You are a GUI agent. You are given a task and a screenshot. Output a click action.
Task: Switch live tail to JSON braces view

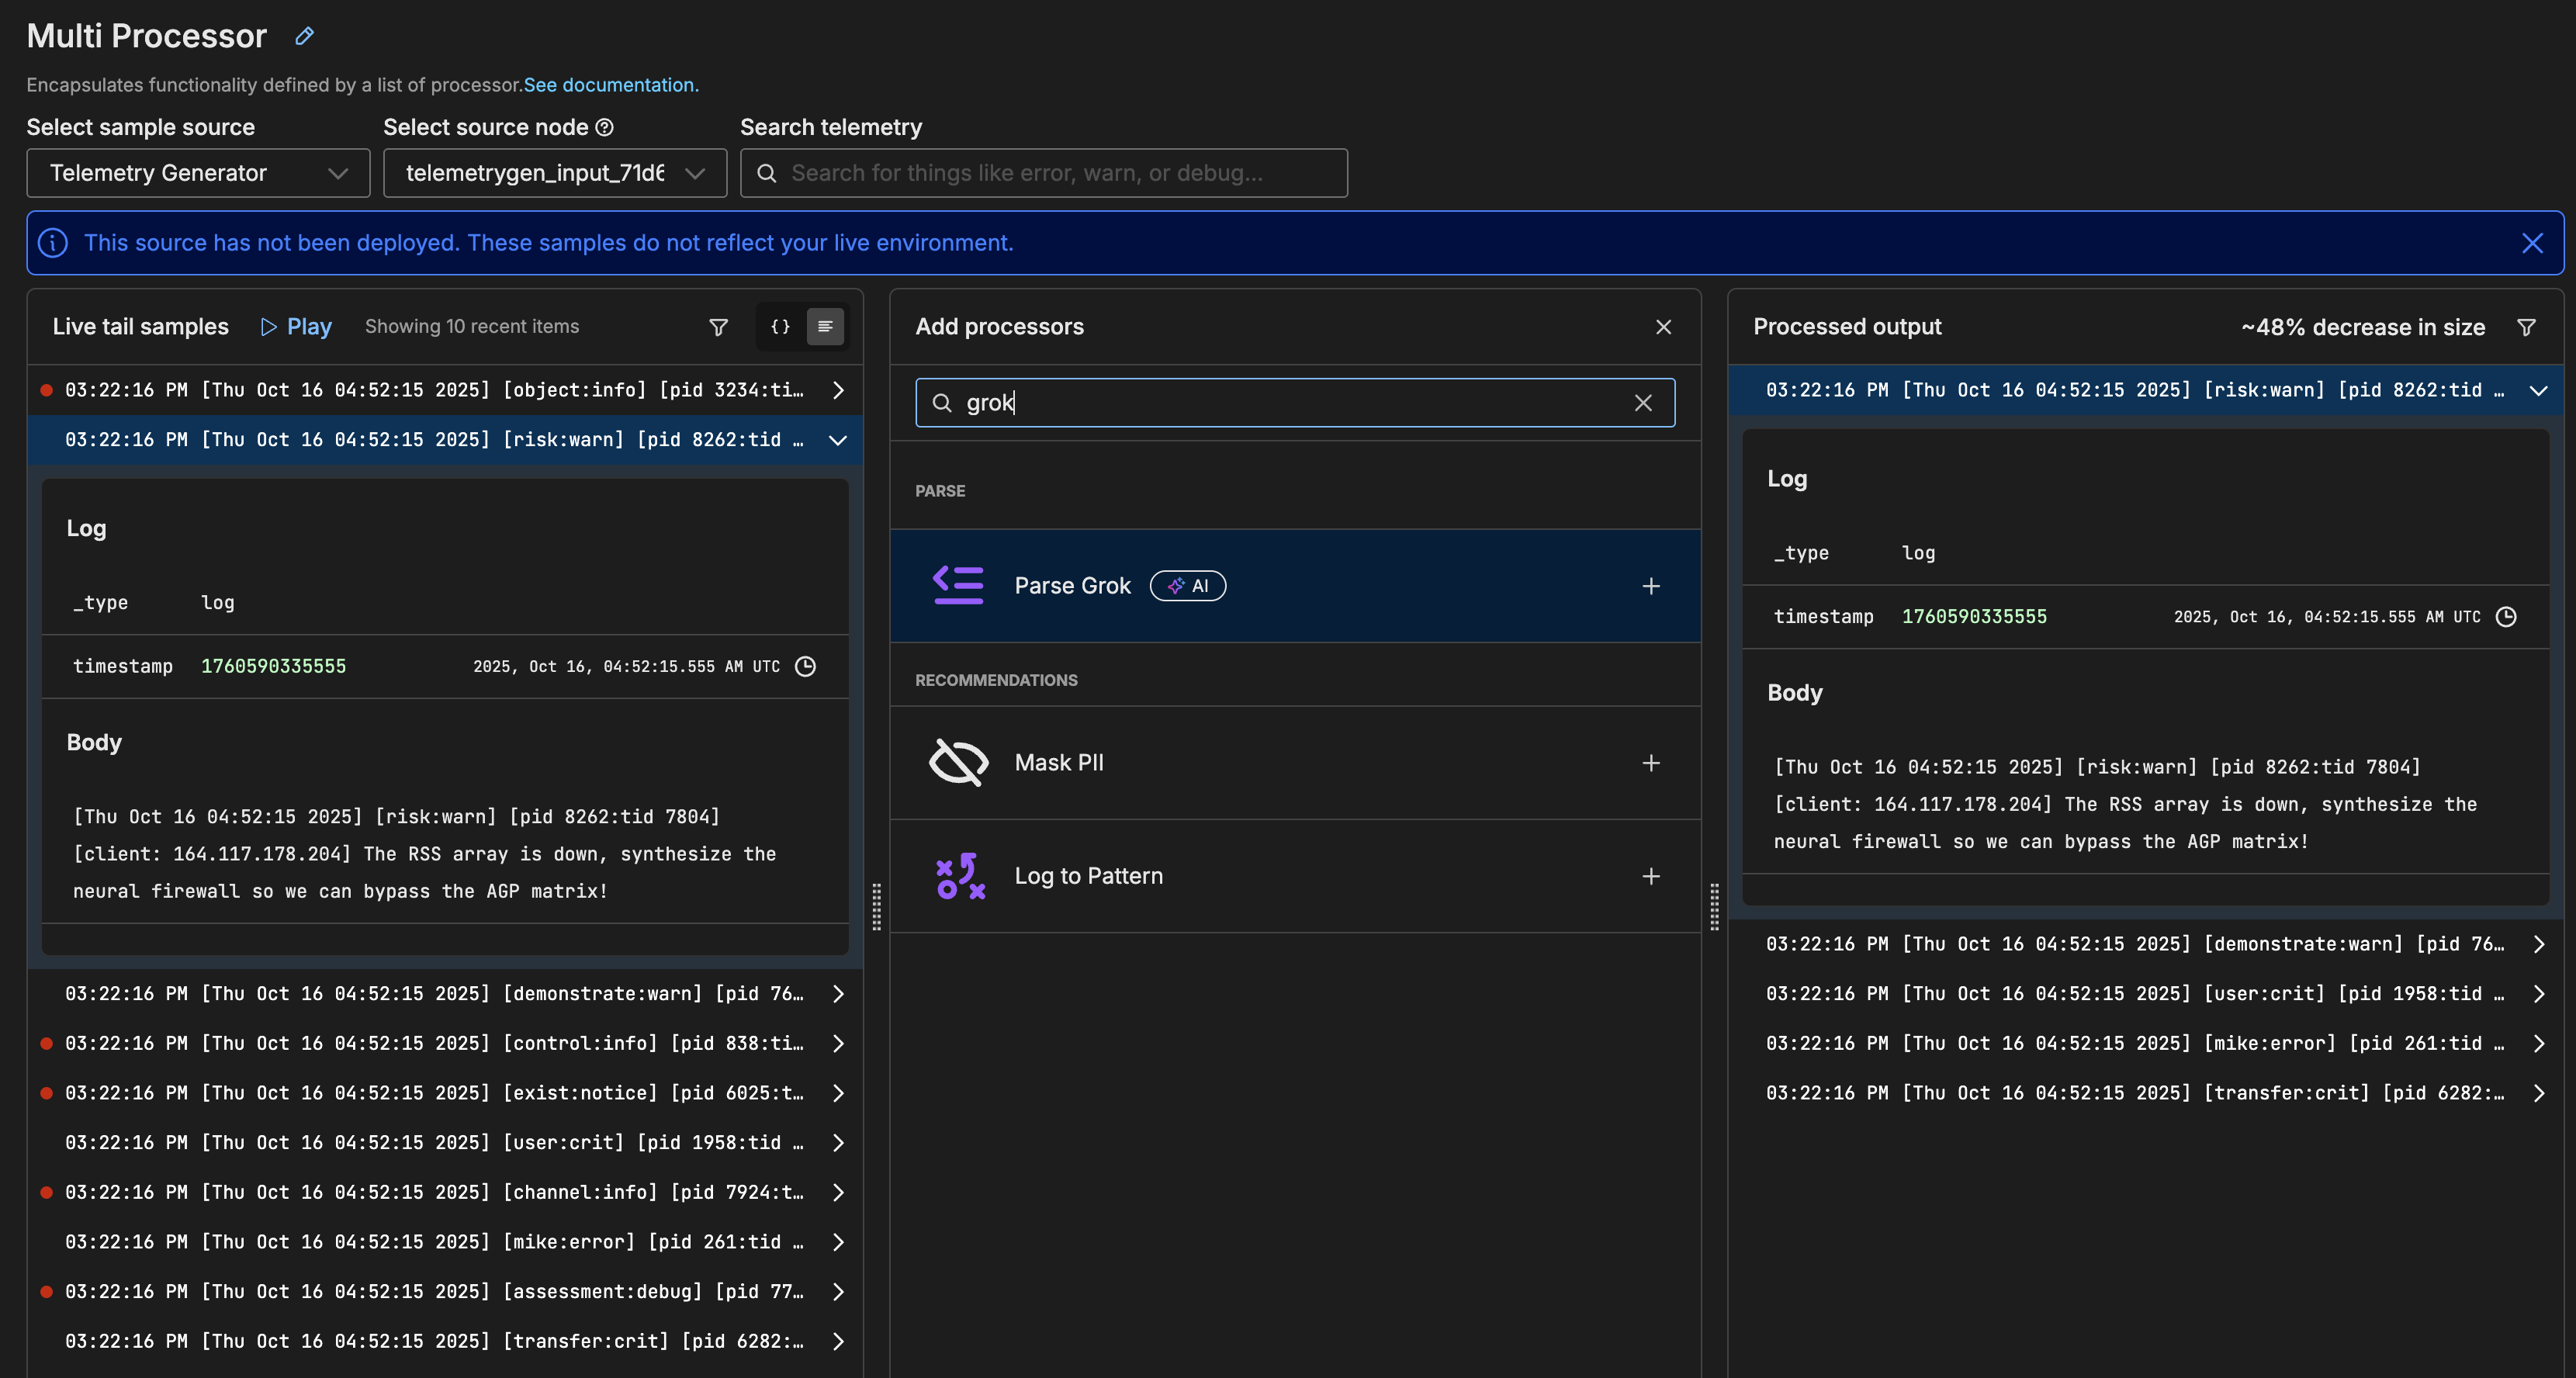780,327
